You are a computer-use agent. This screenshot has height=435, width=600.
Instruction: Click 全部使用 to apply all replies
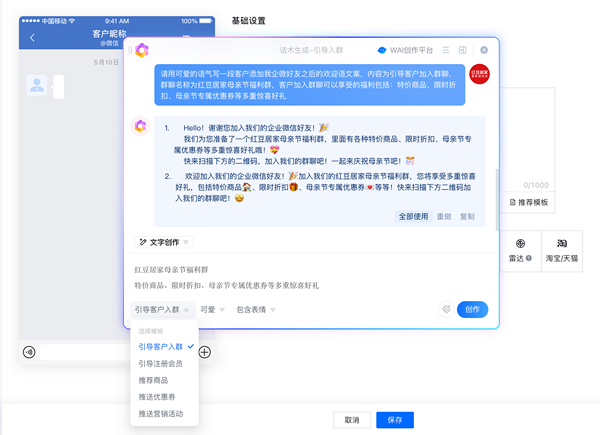[x=413, y=216]
